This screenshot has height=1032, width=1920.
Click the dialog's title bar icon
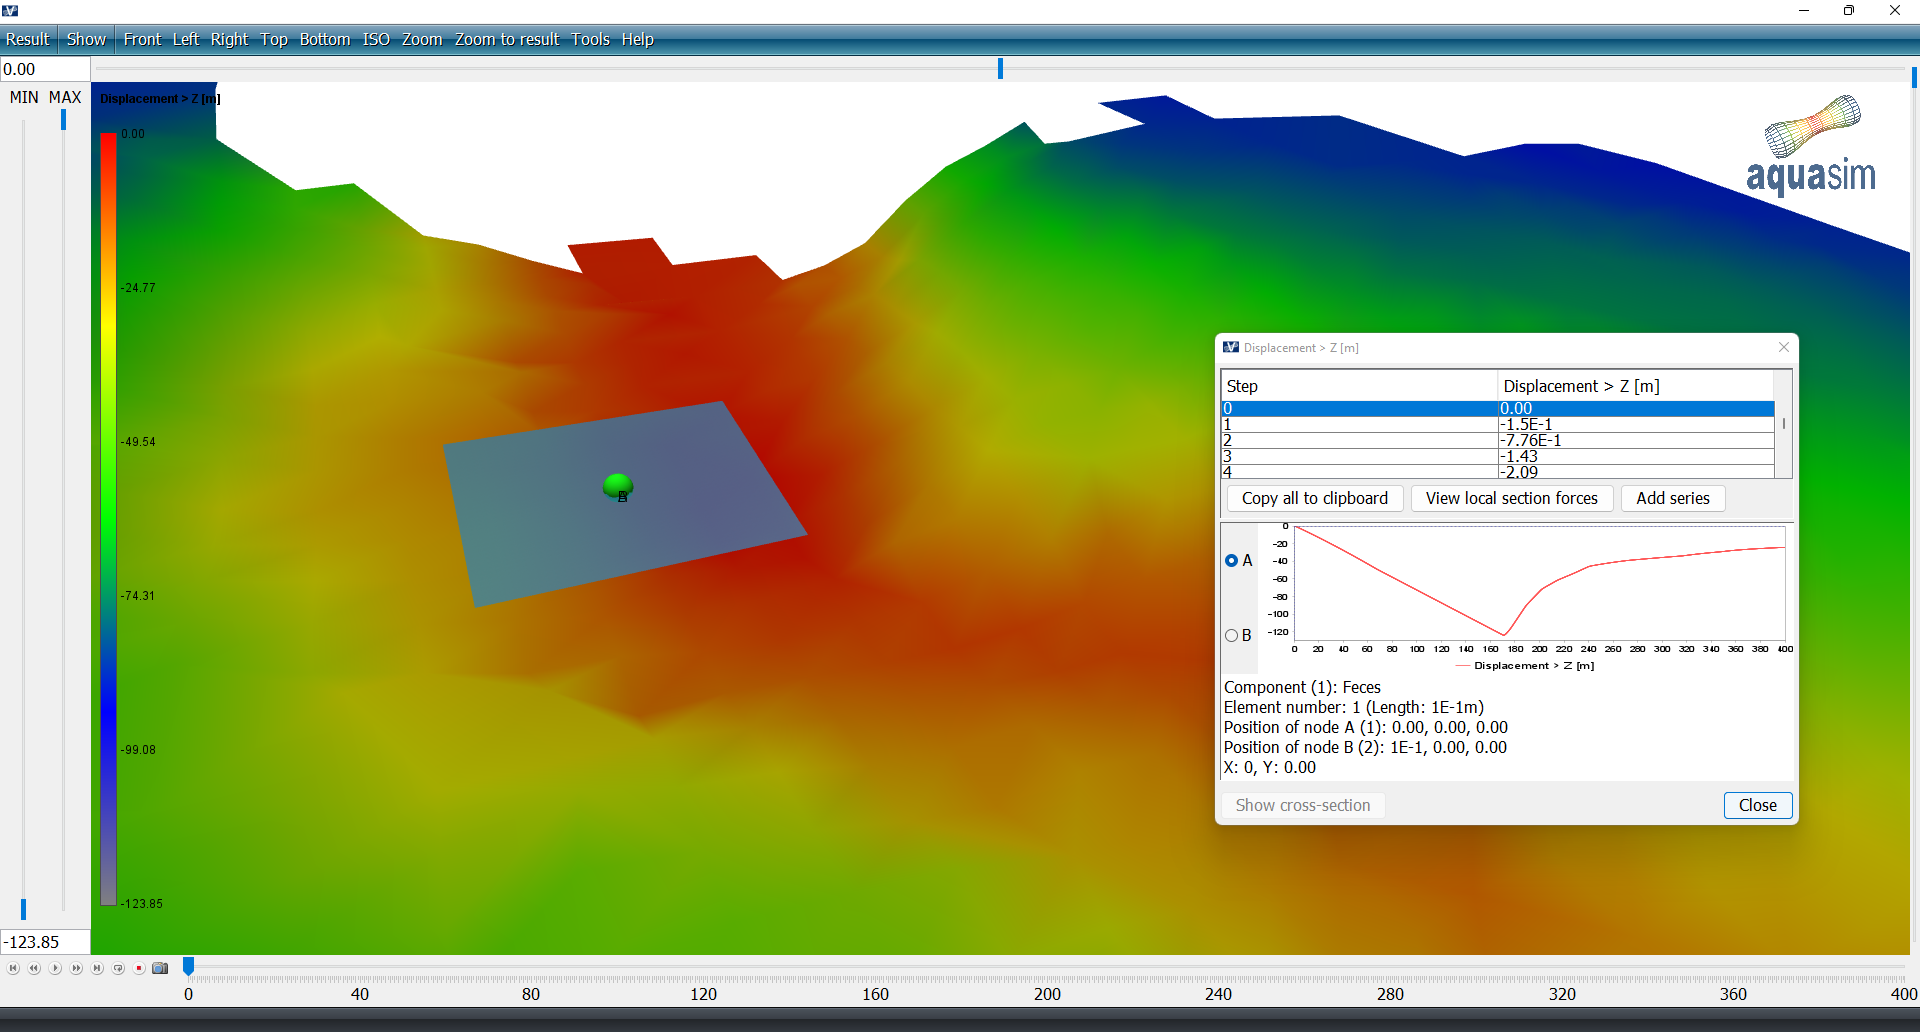[x=1231, y=347]
